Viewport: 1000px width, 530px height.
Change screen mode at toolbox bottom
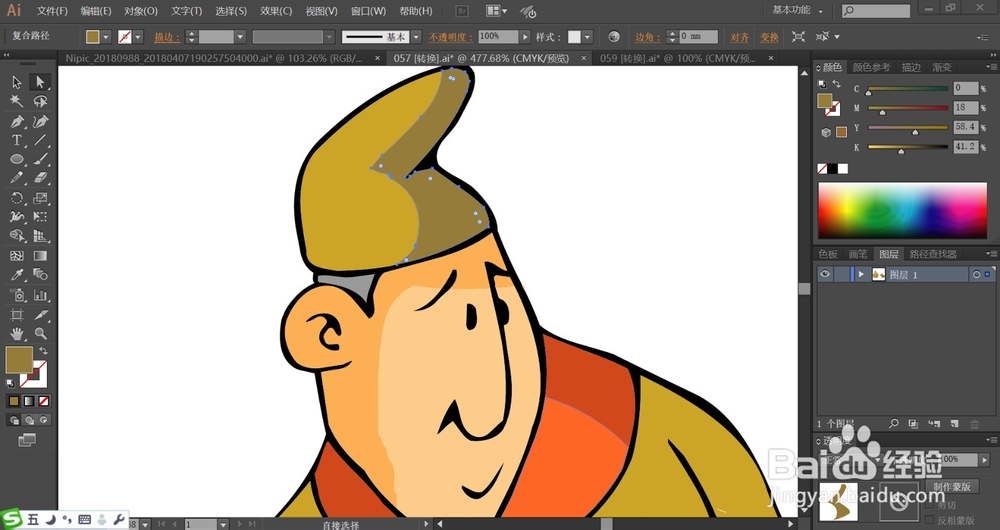pyautogui.click(x=27, y=440)
